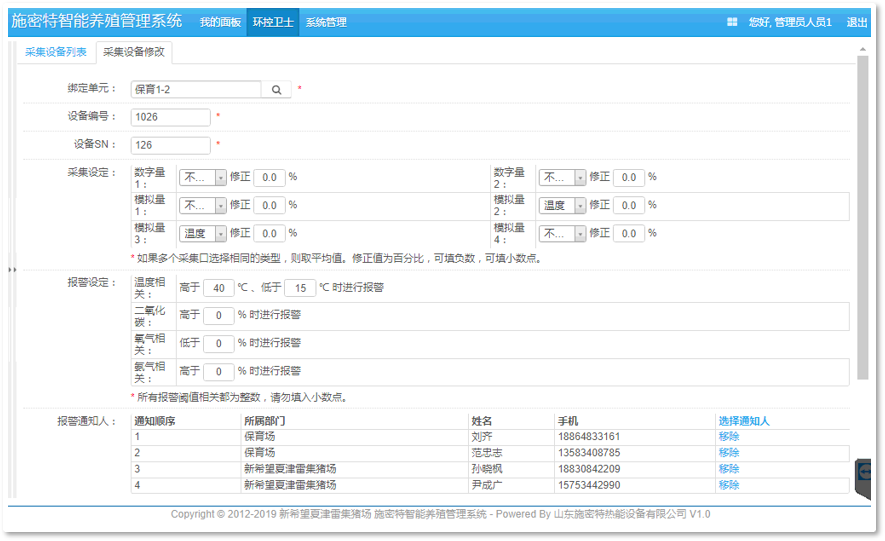Screen dimensions: 885x541
Task: Open the 模拟量2 温度 dropdown
Action: (563, 205)
